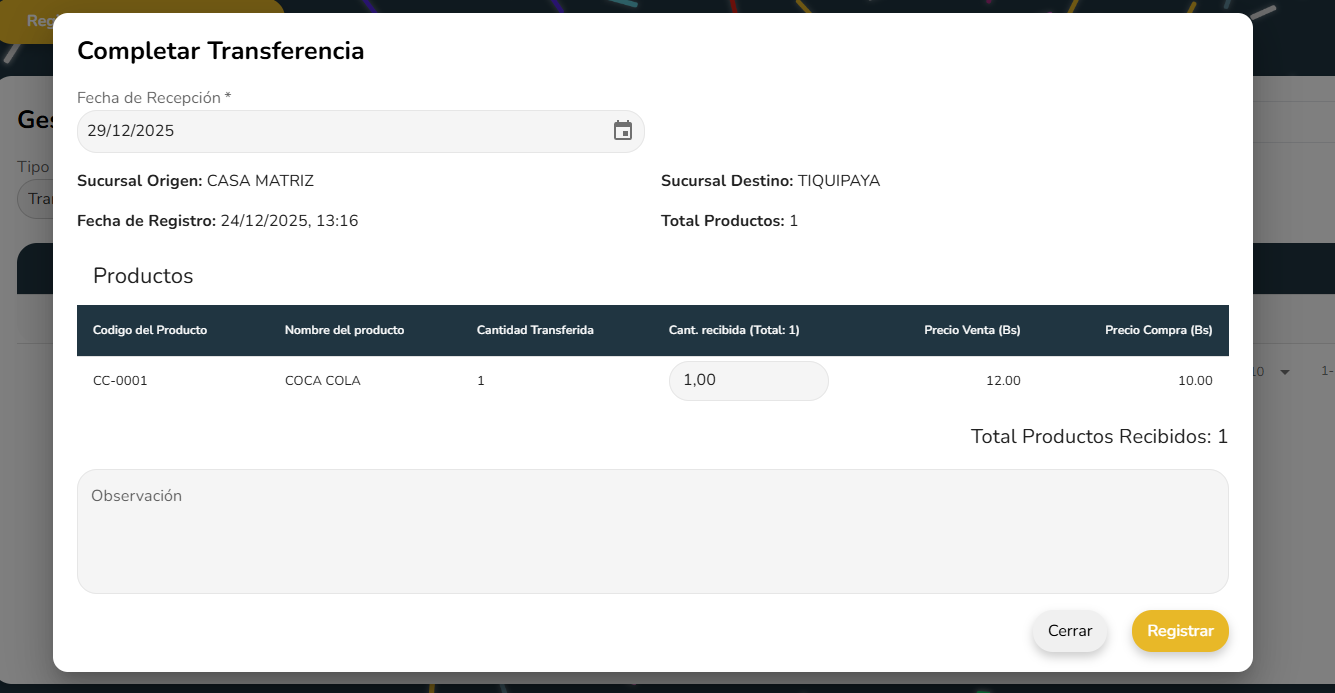Click the 12.00 sale price cell
Viewport: 1335px width, 693px height.
click(x=1003, y=381)
